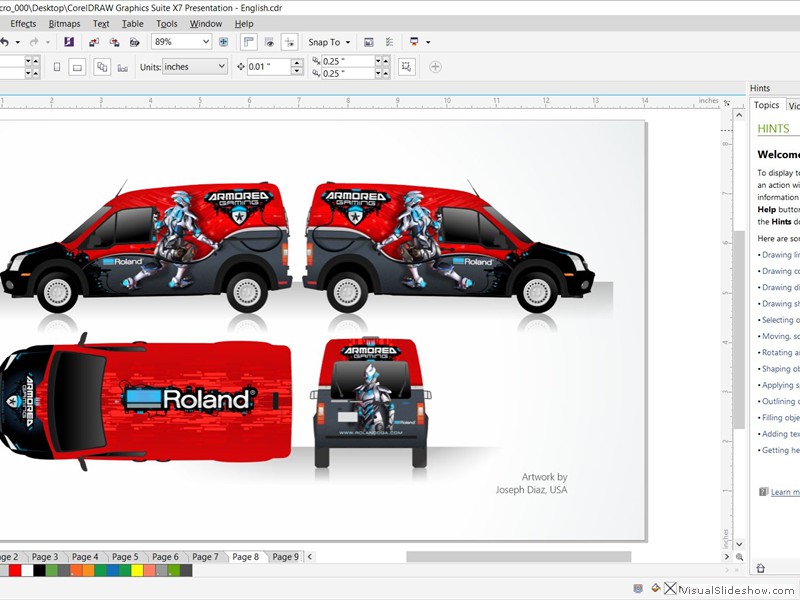Open the Table menu
The width and height of the screenshot is (800, 600).
click(133, 23)
